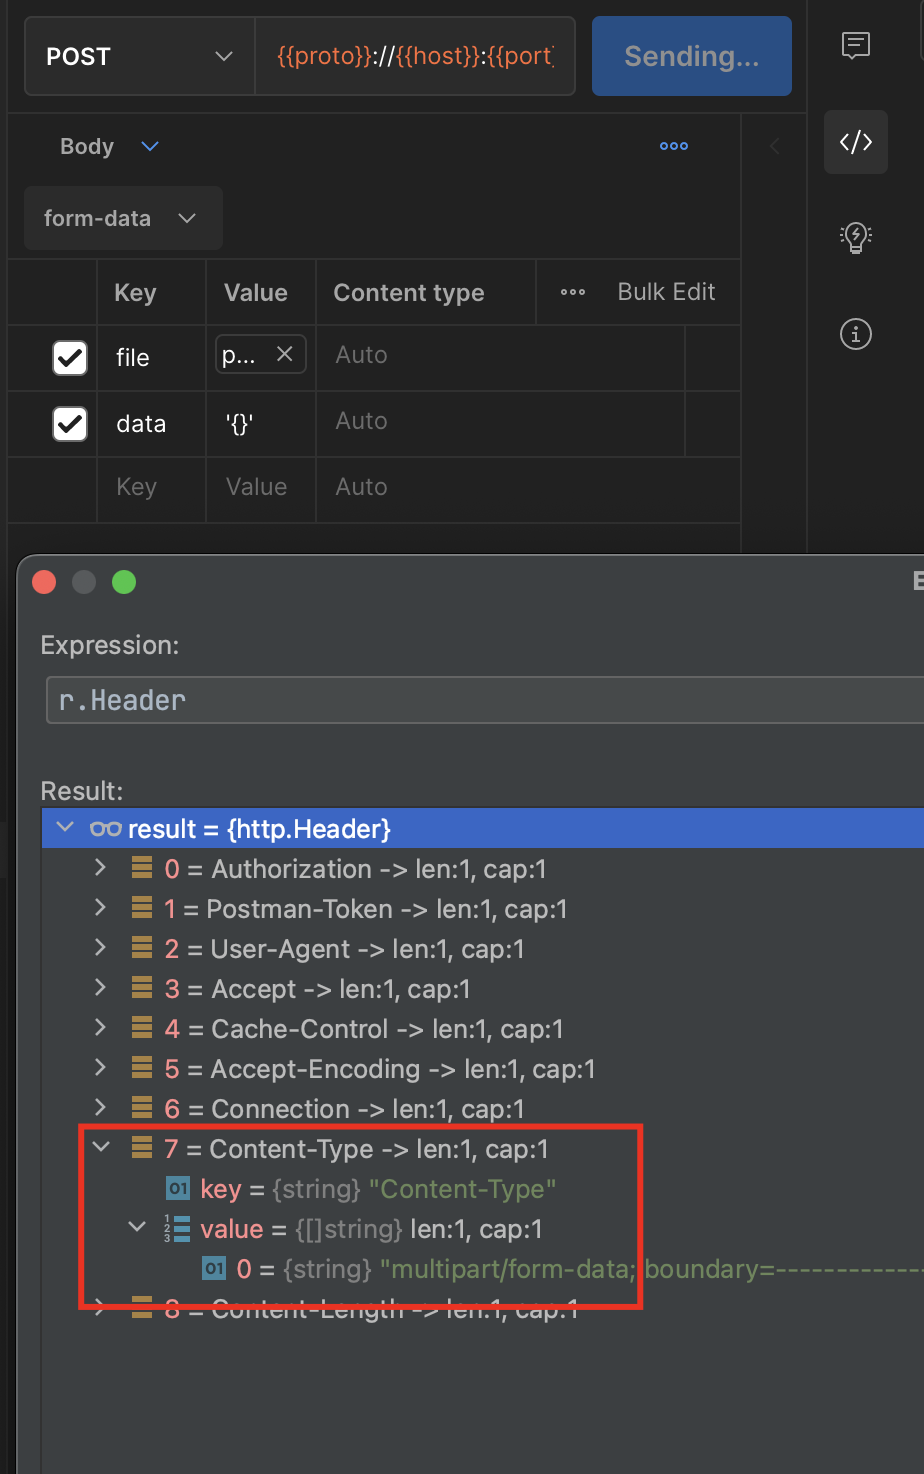This screenshot has height=1474, width=924.
Task: Click the lightbulb suggestions icon
Action: pyautogui.click(x=855, y=237)
